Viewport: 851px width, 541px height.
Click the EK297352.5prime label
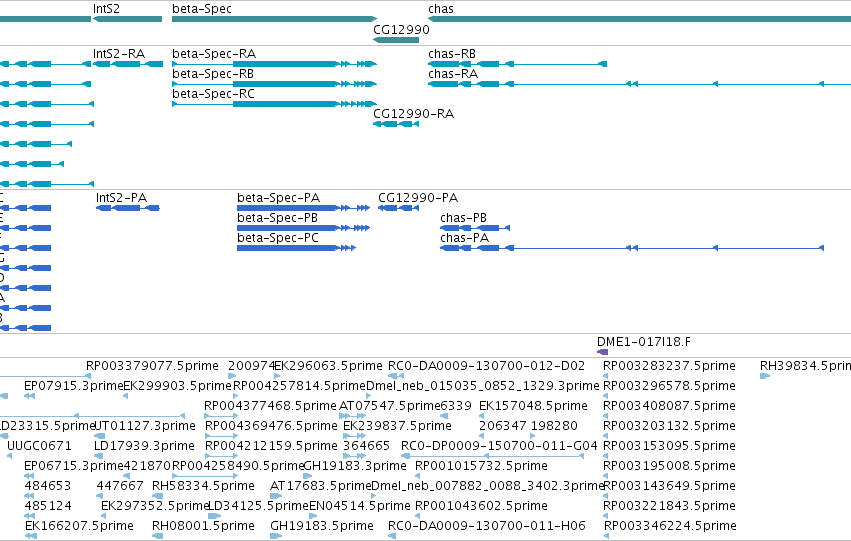[155, 506]
